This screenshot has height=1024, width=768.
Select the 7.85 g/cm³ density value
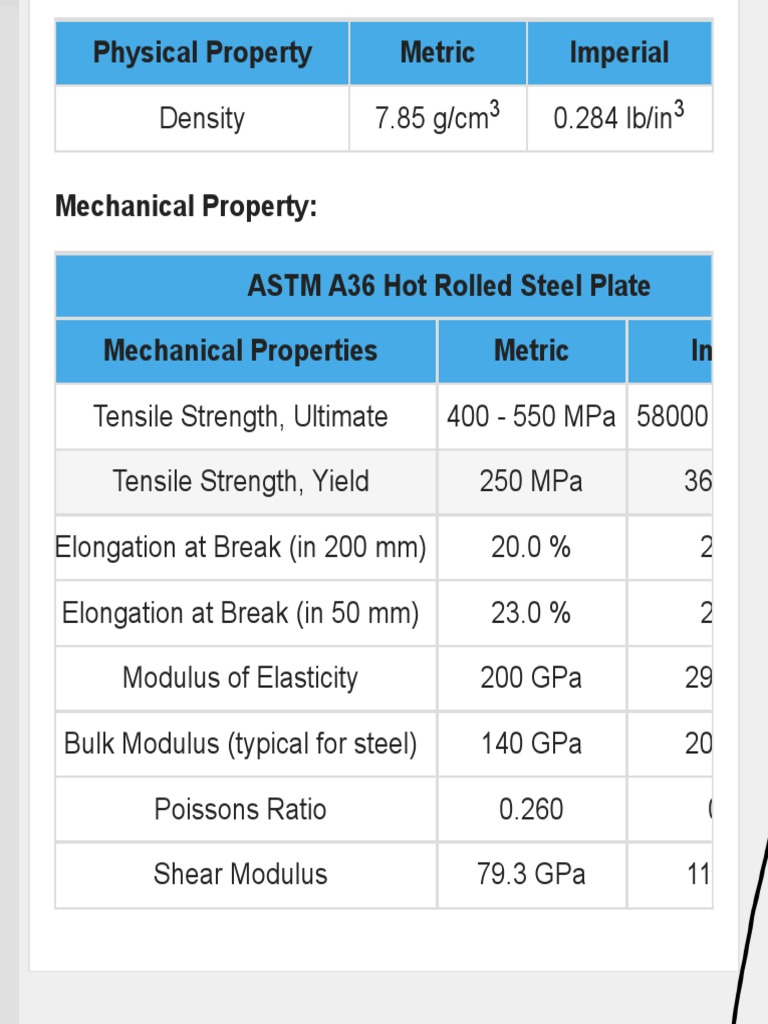point(437,118)
